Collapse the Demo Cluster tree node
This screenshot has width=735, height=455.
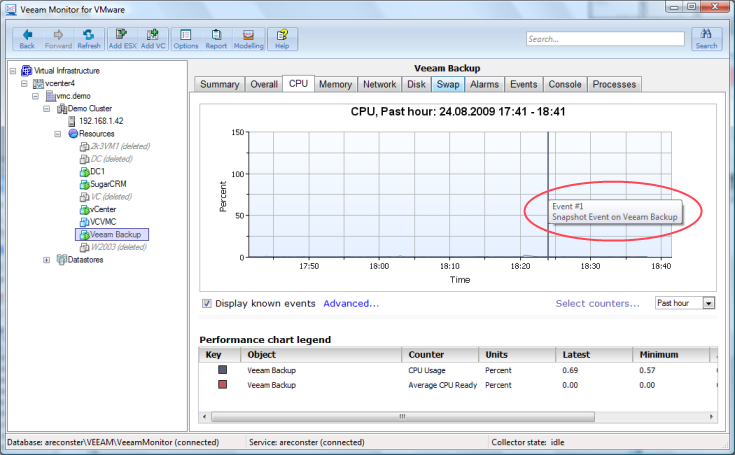coord(47,108)
